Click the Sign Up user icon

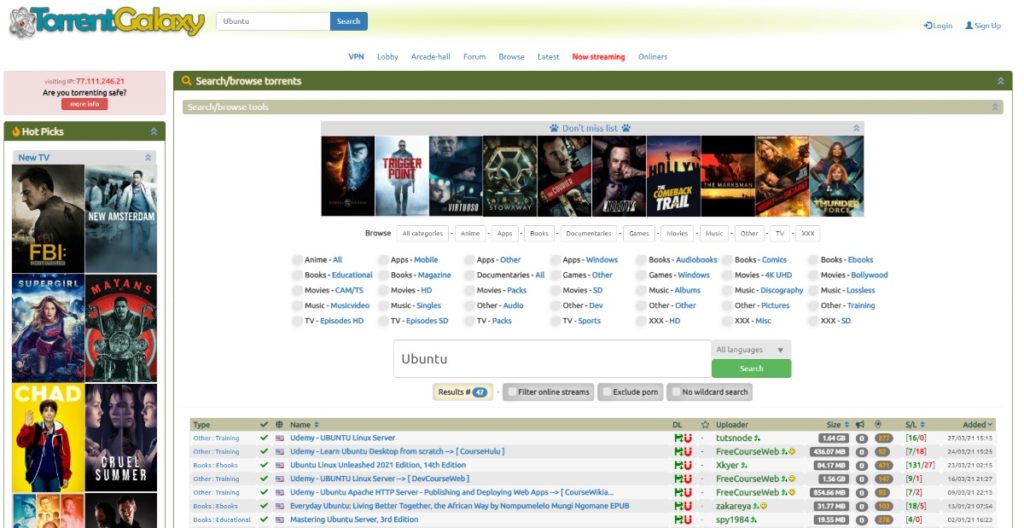[969, 25]
